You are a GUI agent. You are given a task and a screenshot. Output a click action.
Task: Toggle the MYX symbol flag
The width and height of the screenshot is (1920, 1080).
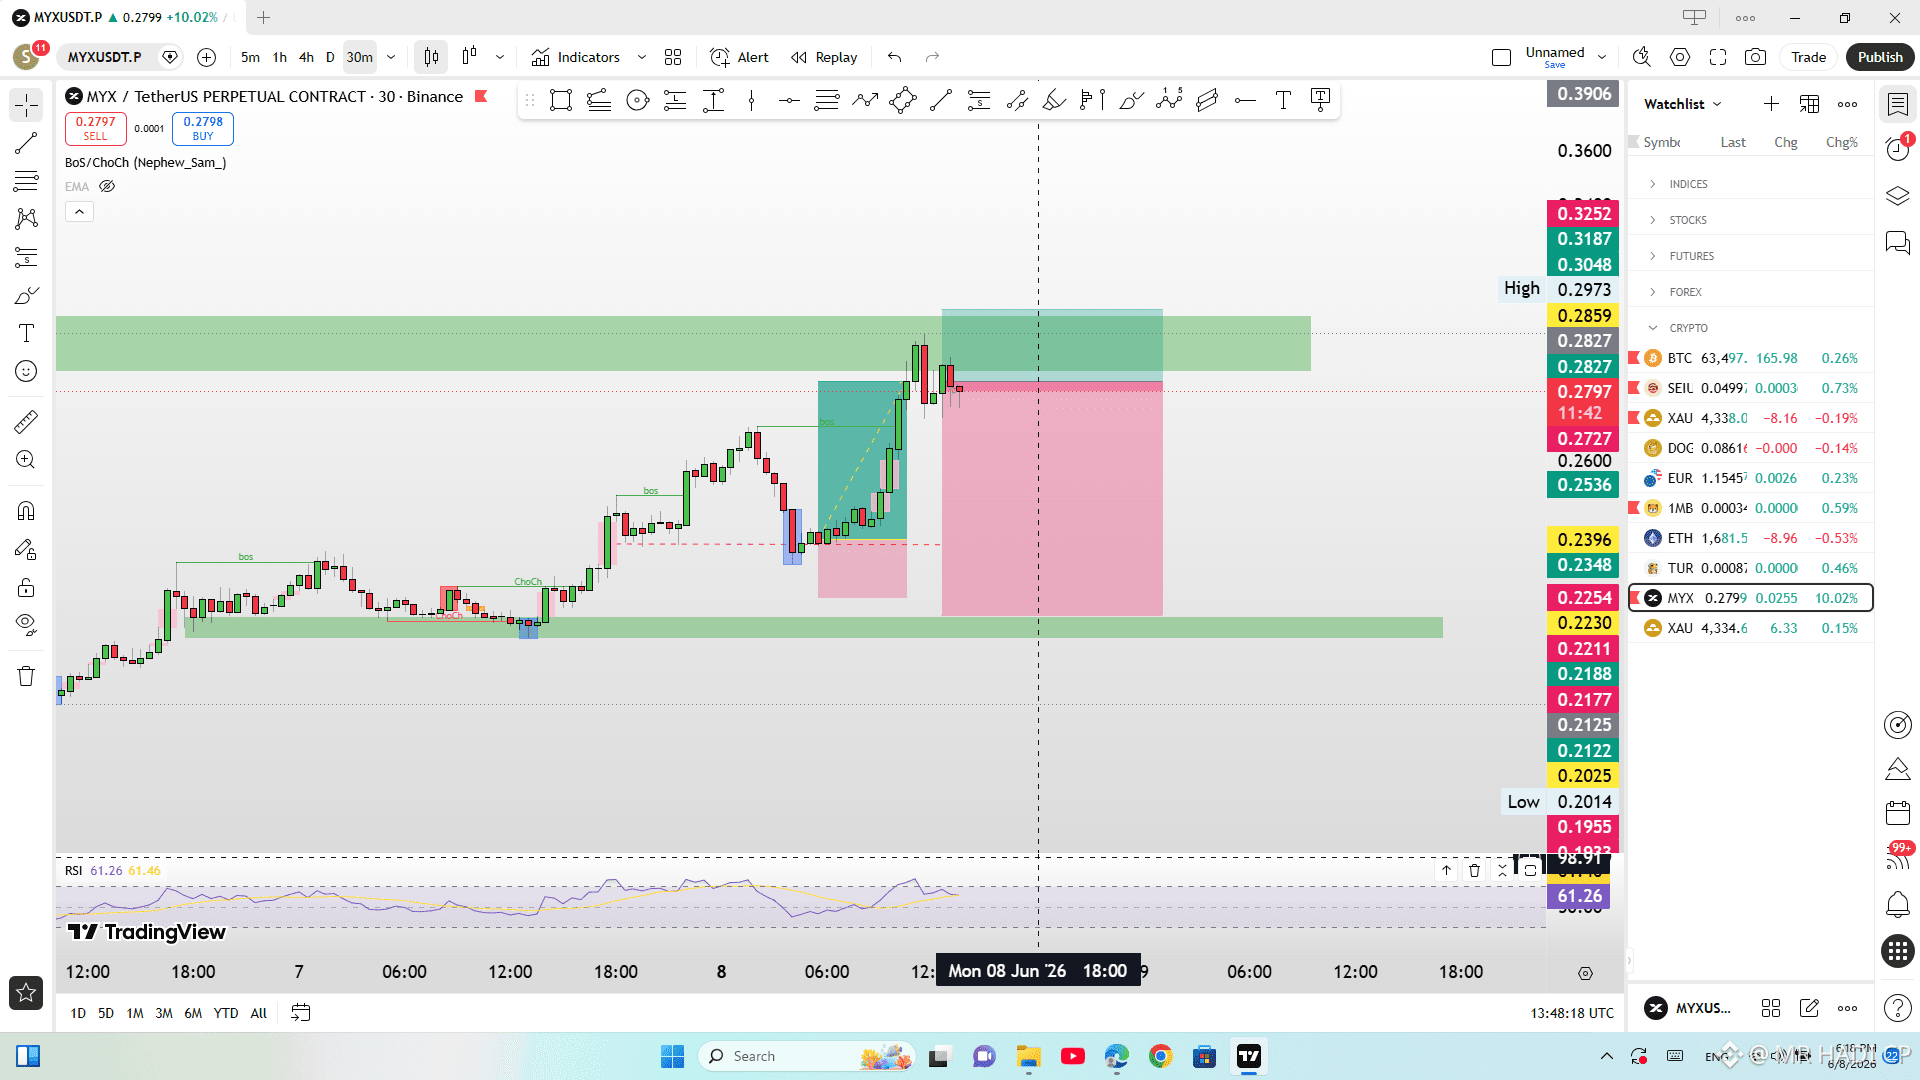481,96
